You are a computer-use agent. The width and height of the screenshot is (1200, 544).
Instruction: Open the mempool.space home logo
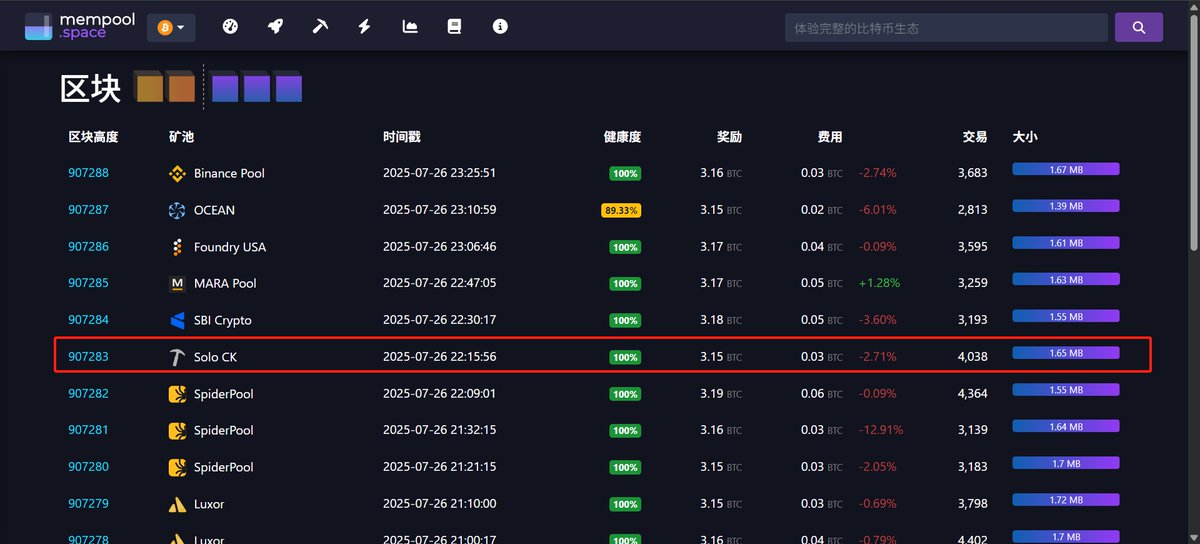(x=78, y=27)
